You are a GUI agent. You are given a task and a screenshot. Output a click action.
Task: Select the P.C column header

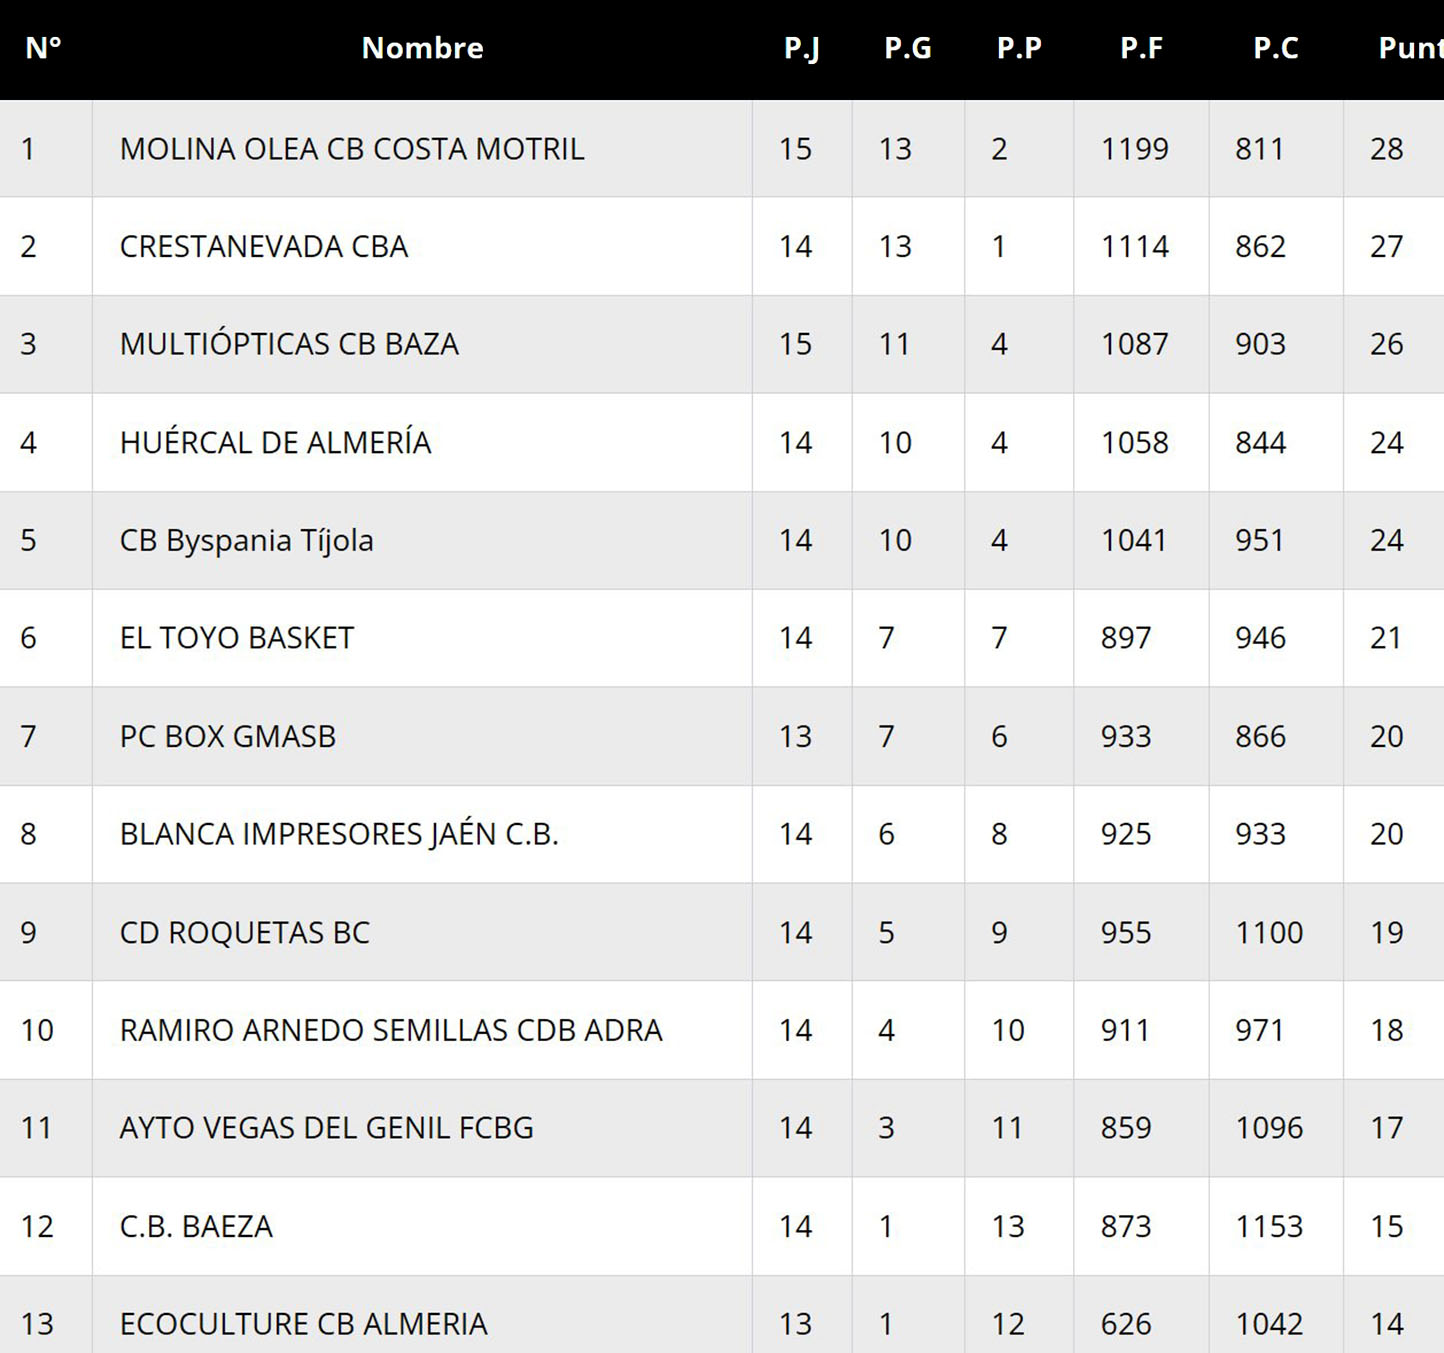[x=1275, y=48]
